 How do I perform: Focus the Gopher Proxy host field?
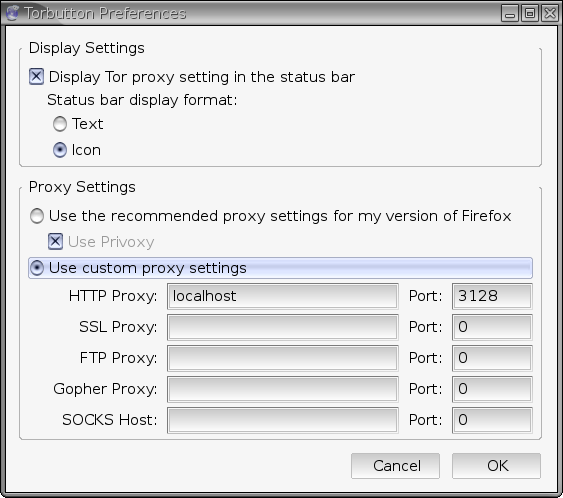tap(283, 389)
